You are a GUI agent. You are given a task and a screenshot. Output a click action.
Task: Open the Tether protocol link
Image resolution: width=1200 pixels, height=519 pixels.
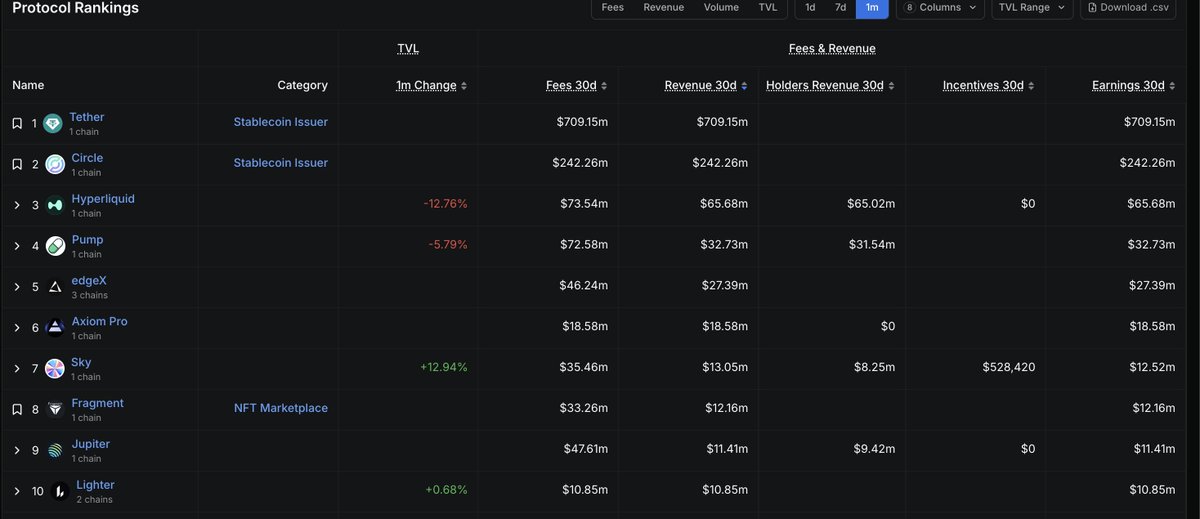click(87, 117)
